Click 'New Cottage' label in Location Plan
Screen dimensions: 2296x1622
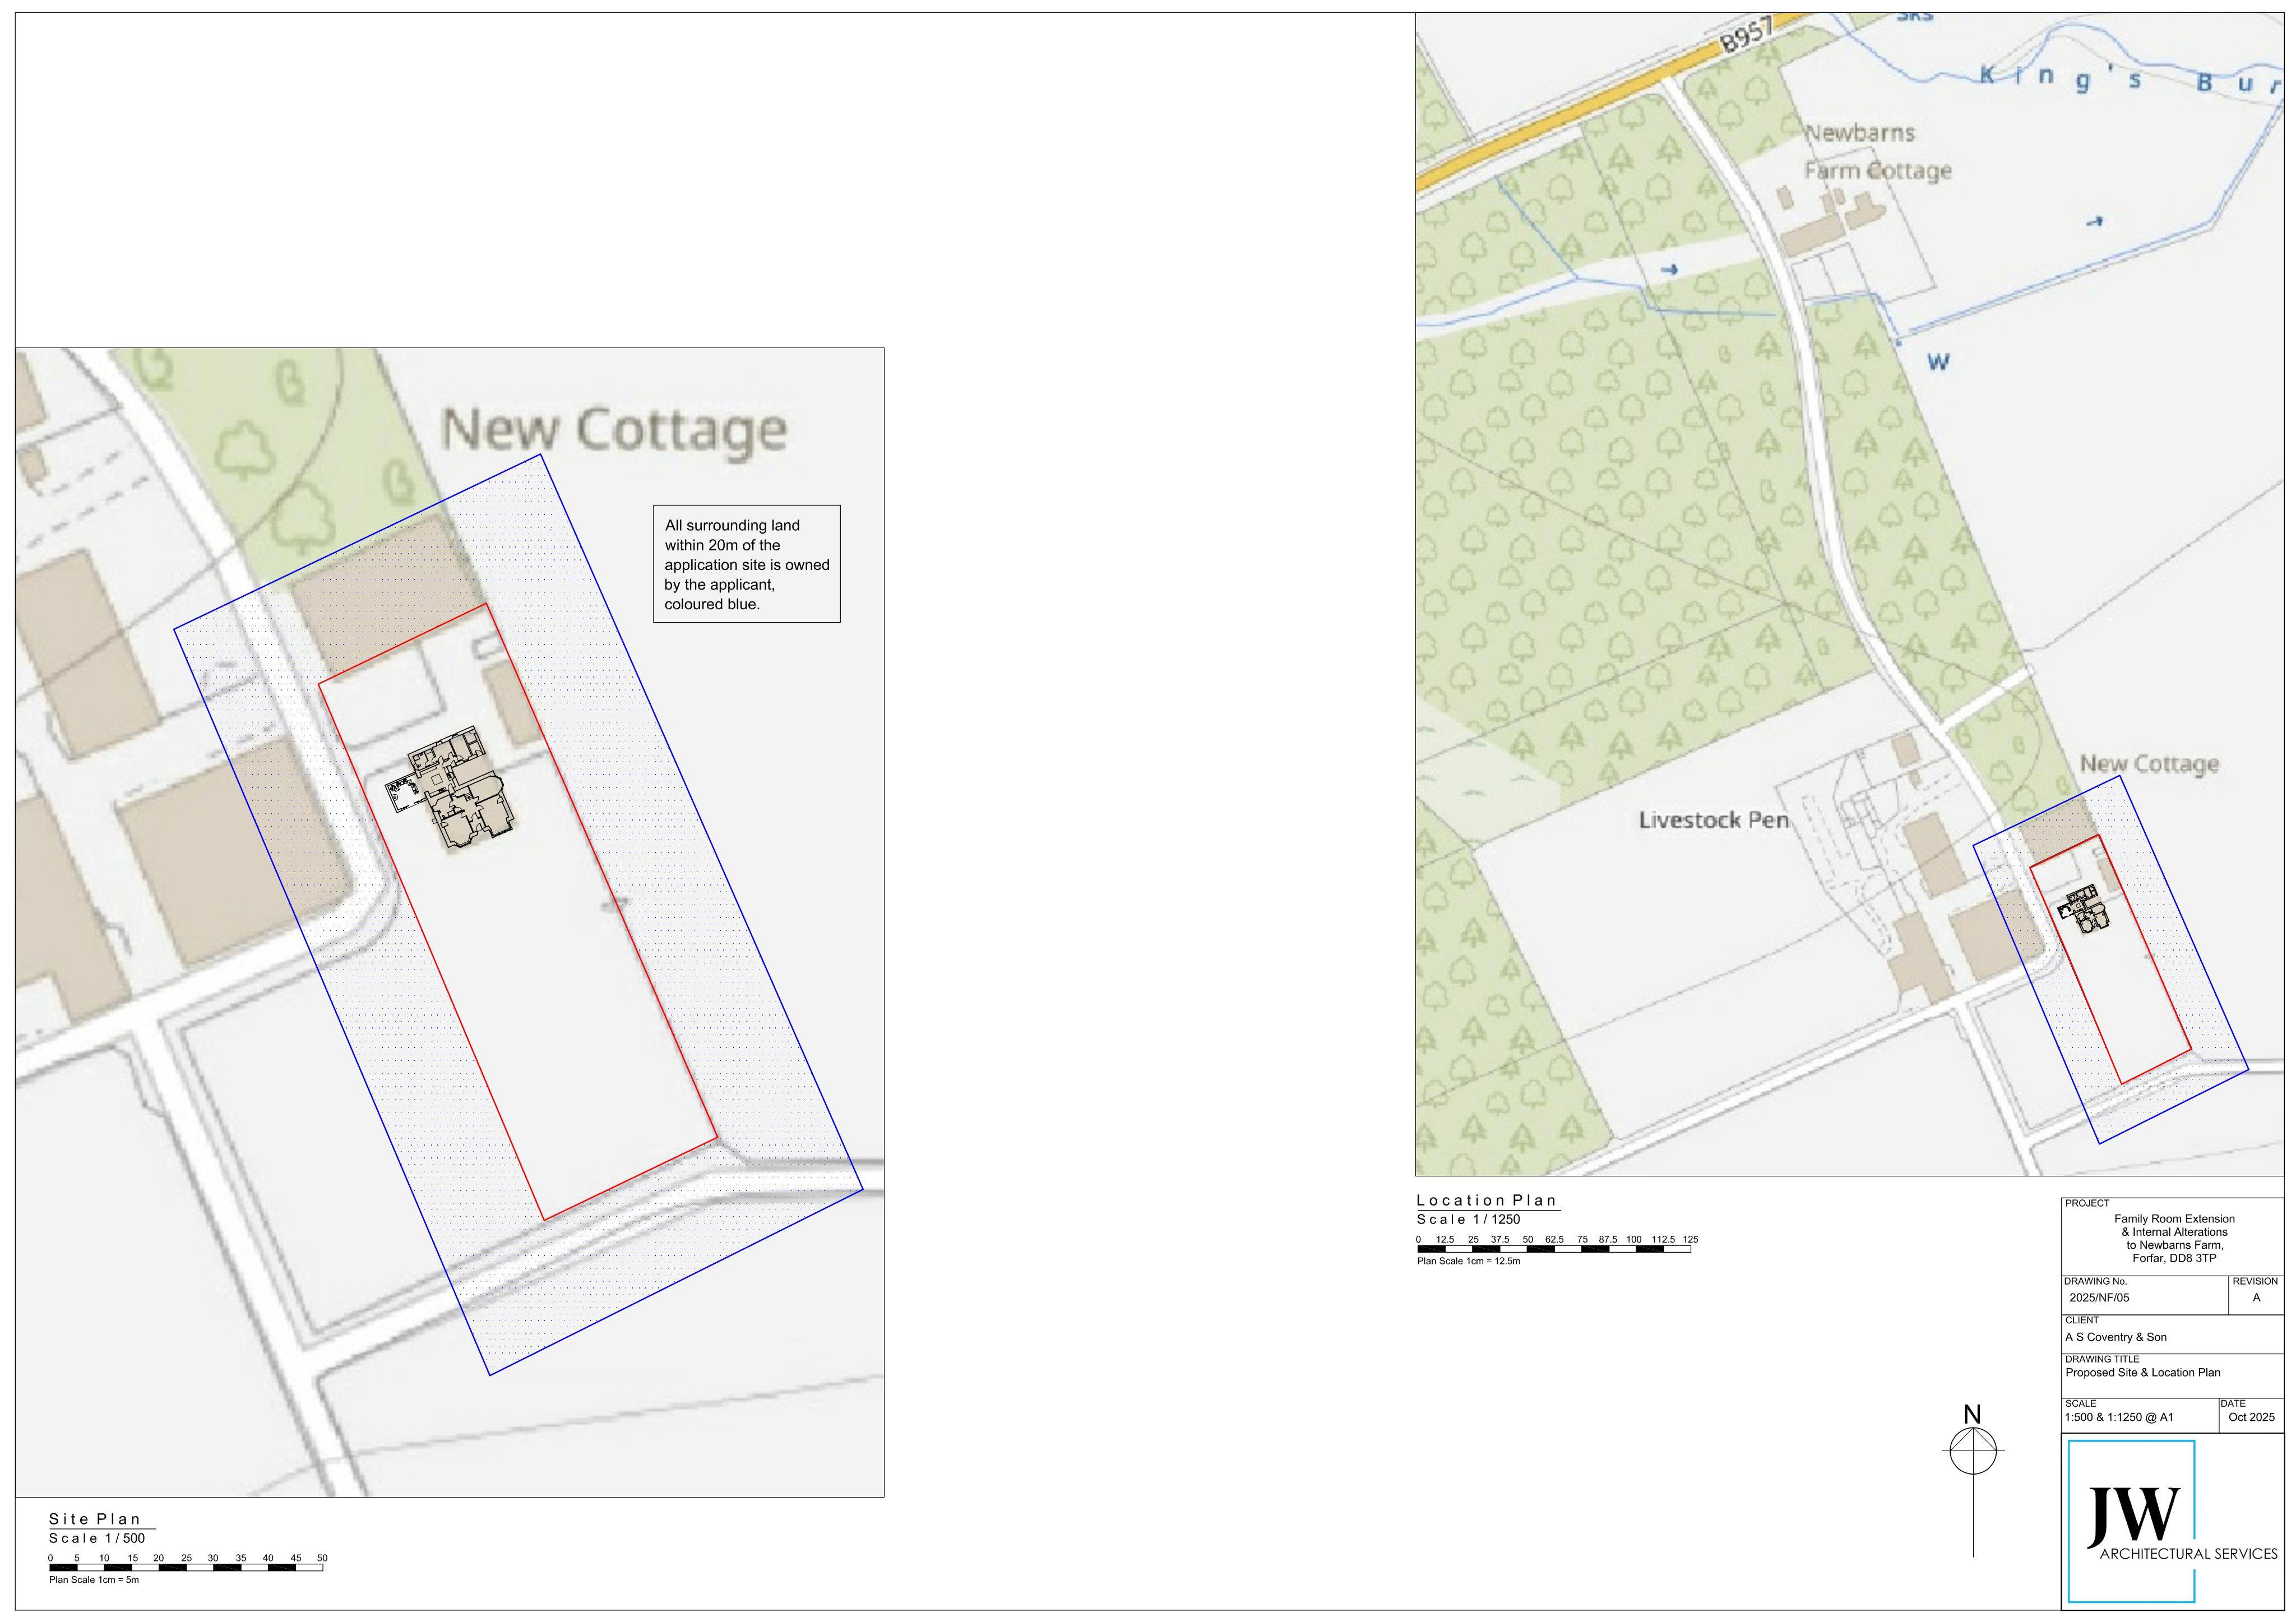pos(2149,764)
